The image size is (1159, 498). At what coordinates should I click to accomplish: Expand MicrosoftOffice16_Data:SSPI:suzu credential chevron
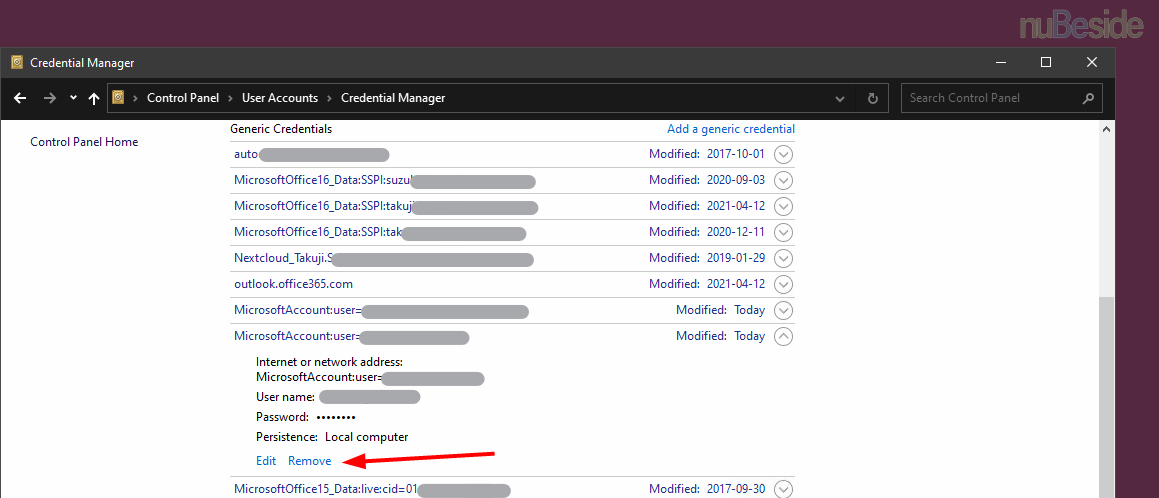tap(784, 180)
